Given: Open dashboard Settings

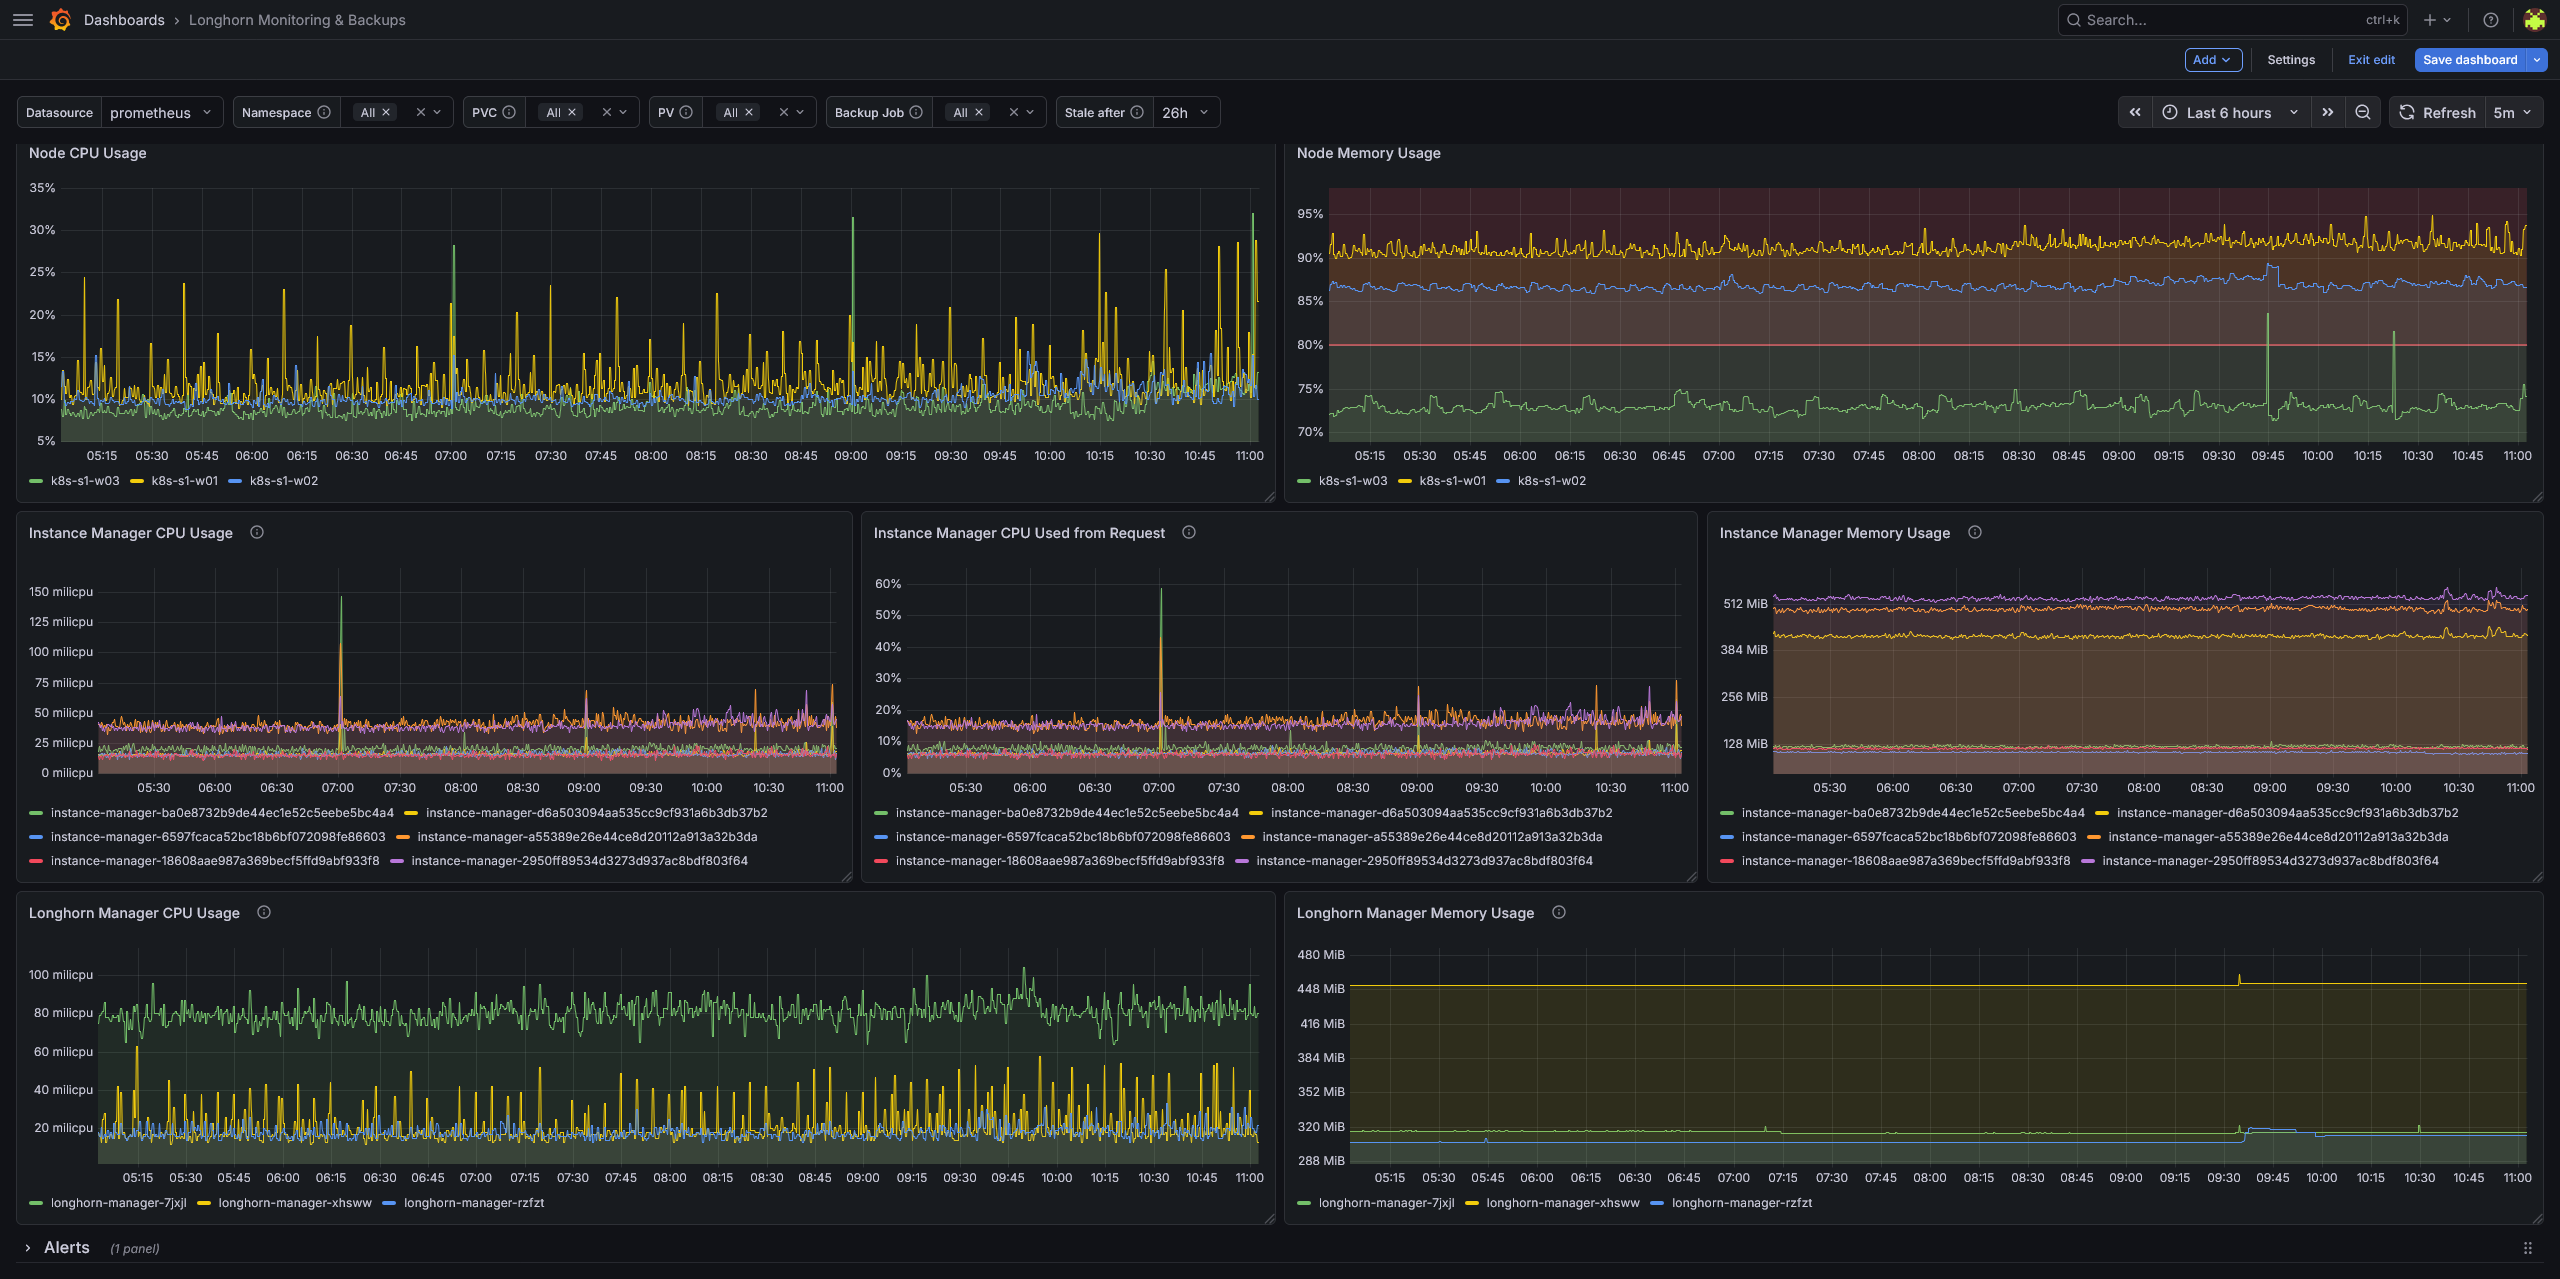Looking at the screenshot, I should pyautogui.click(x=2291, y=60).
